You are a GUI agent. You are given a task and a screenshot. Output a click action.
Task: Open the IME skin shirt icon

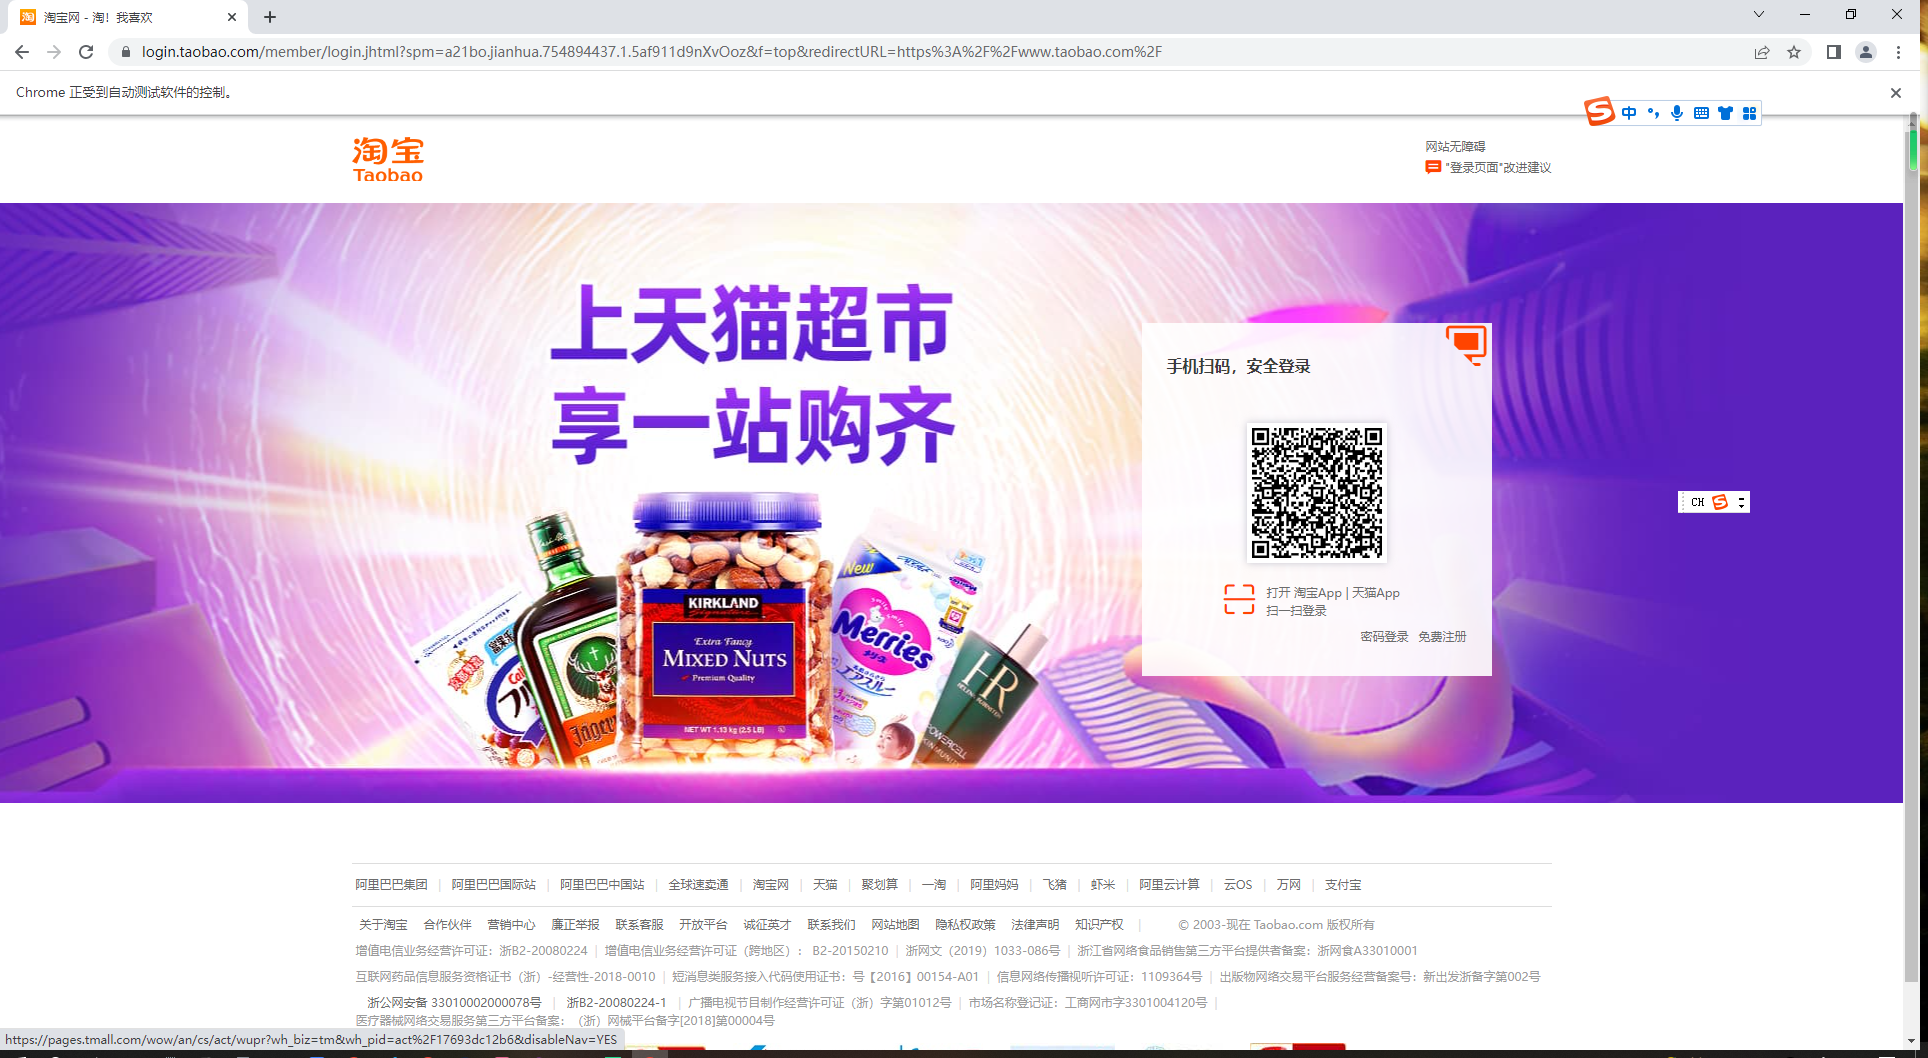[x=1725, y=113]
